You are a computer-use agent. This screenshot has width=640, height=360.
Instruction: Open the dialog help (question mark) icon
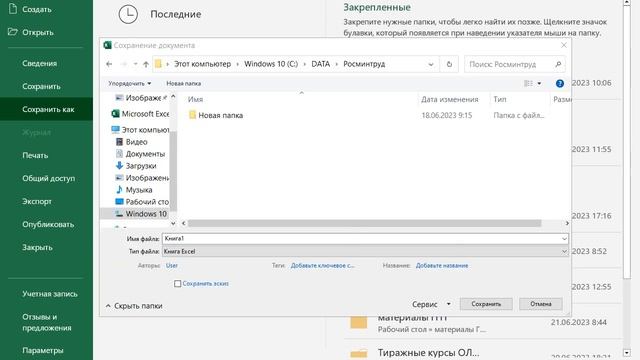pyautogui.click(x=560, y=83)
